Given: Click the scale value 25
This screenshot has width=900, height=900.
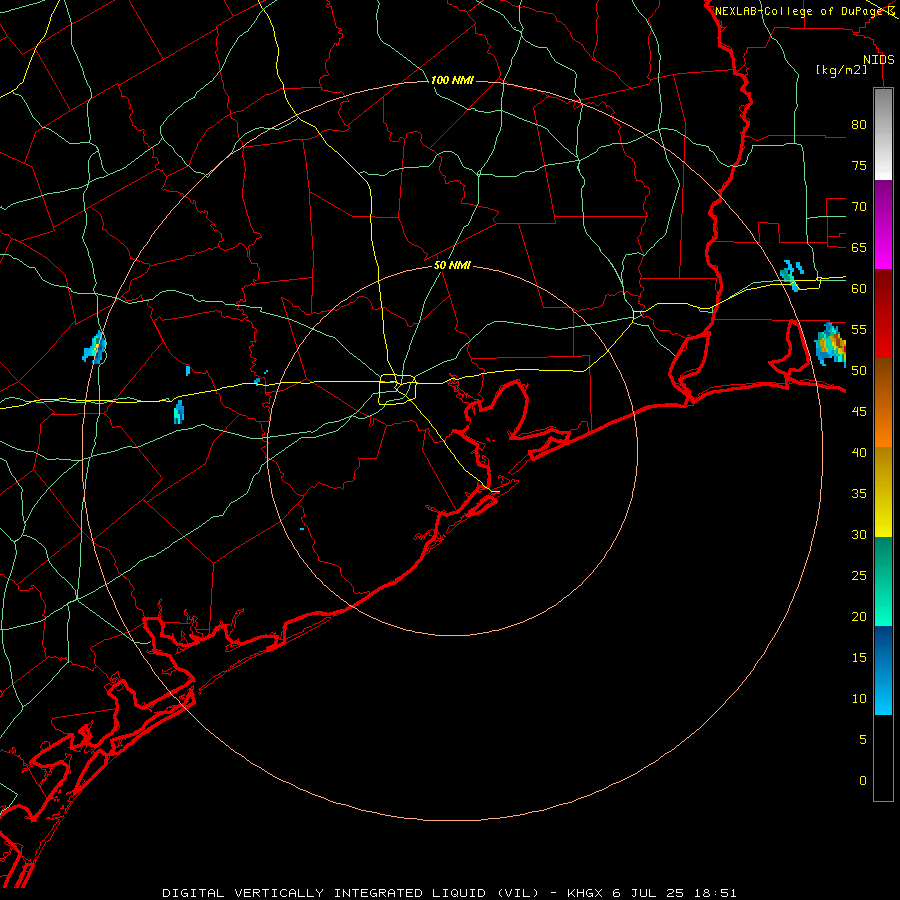Looking at the screenshot, I should coord(859,576).
